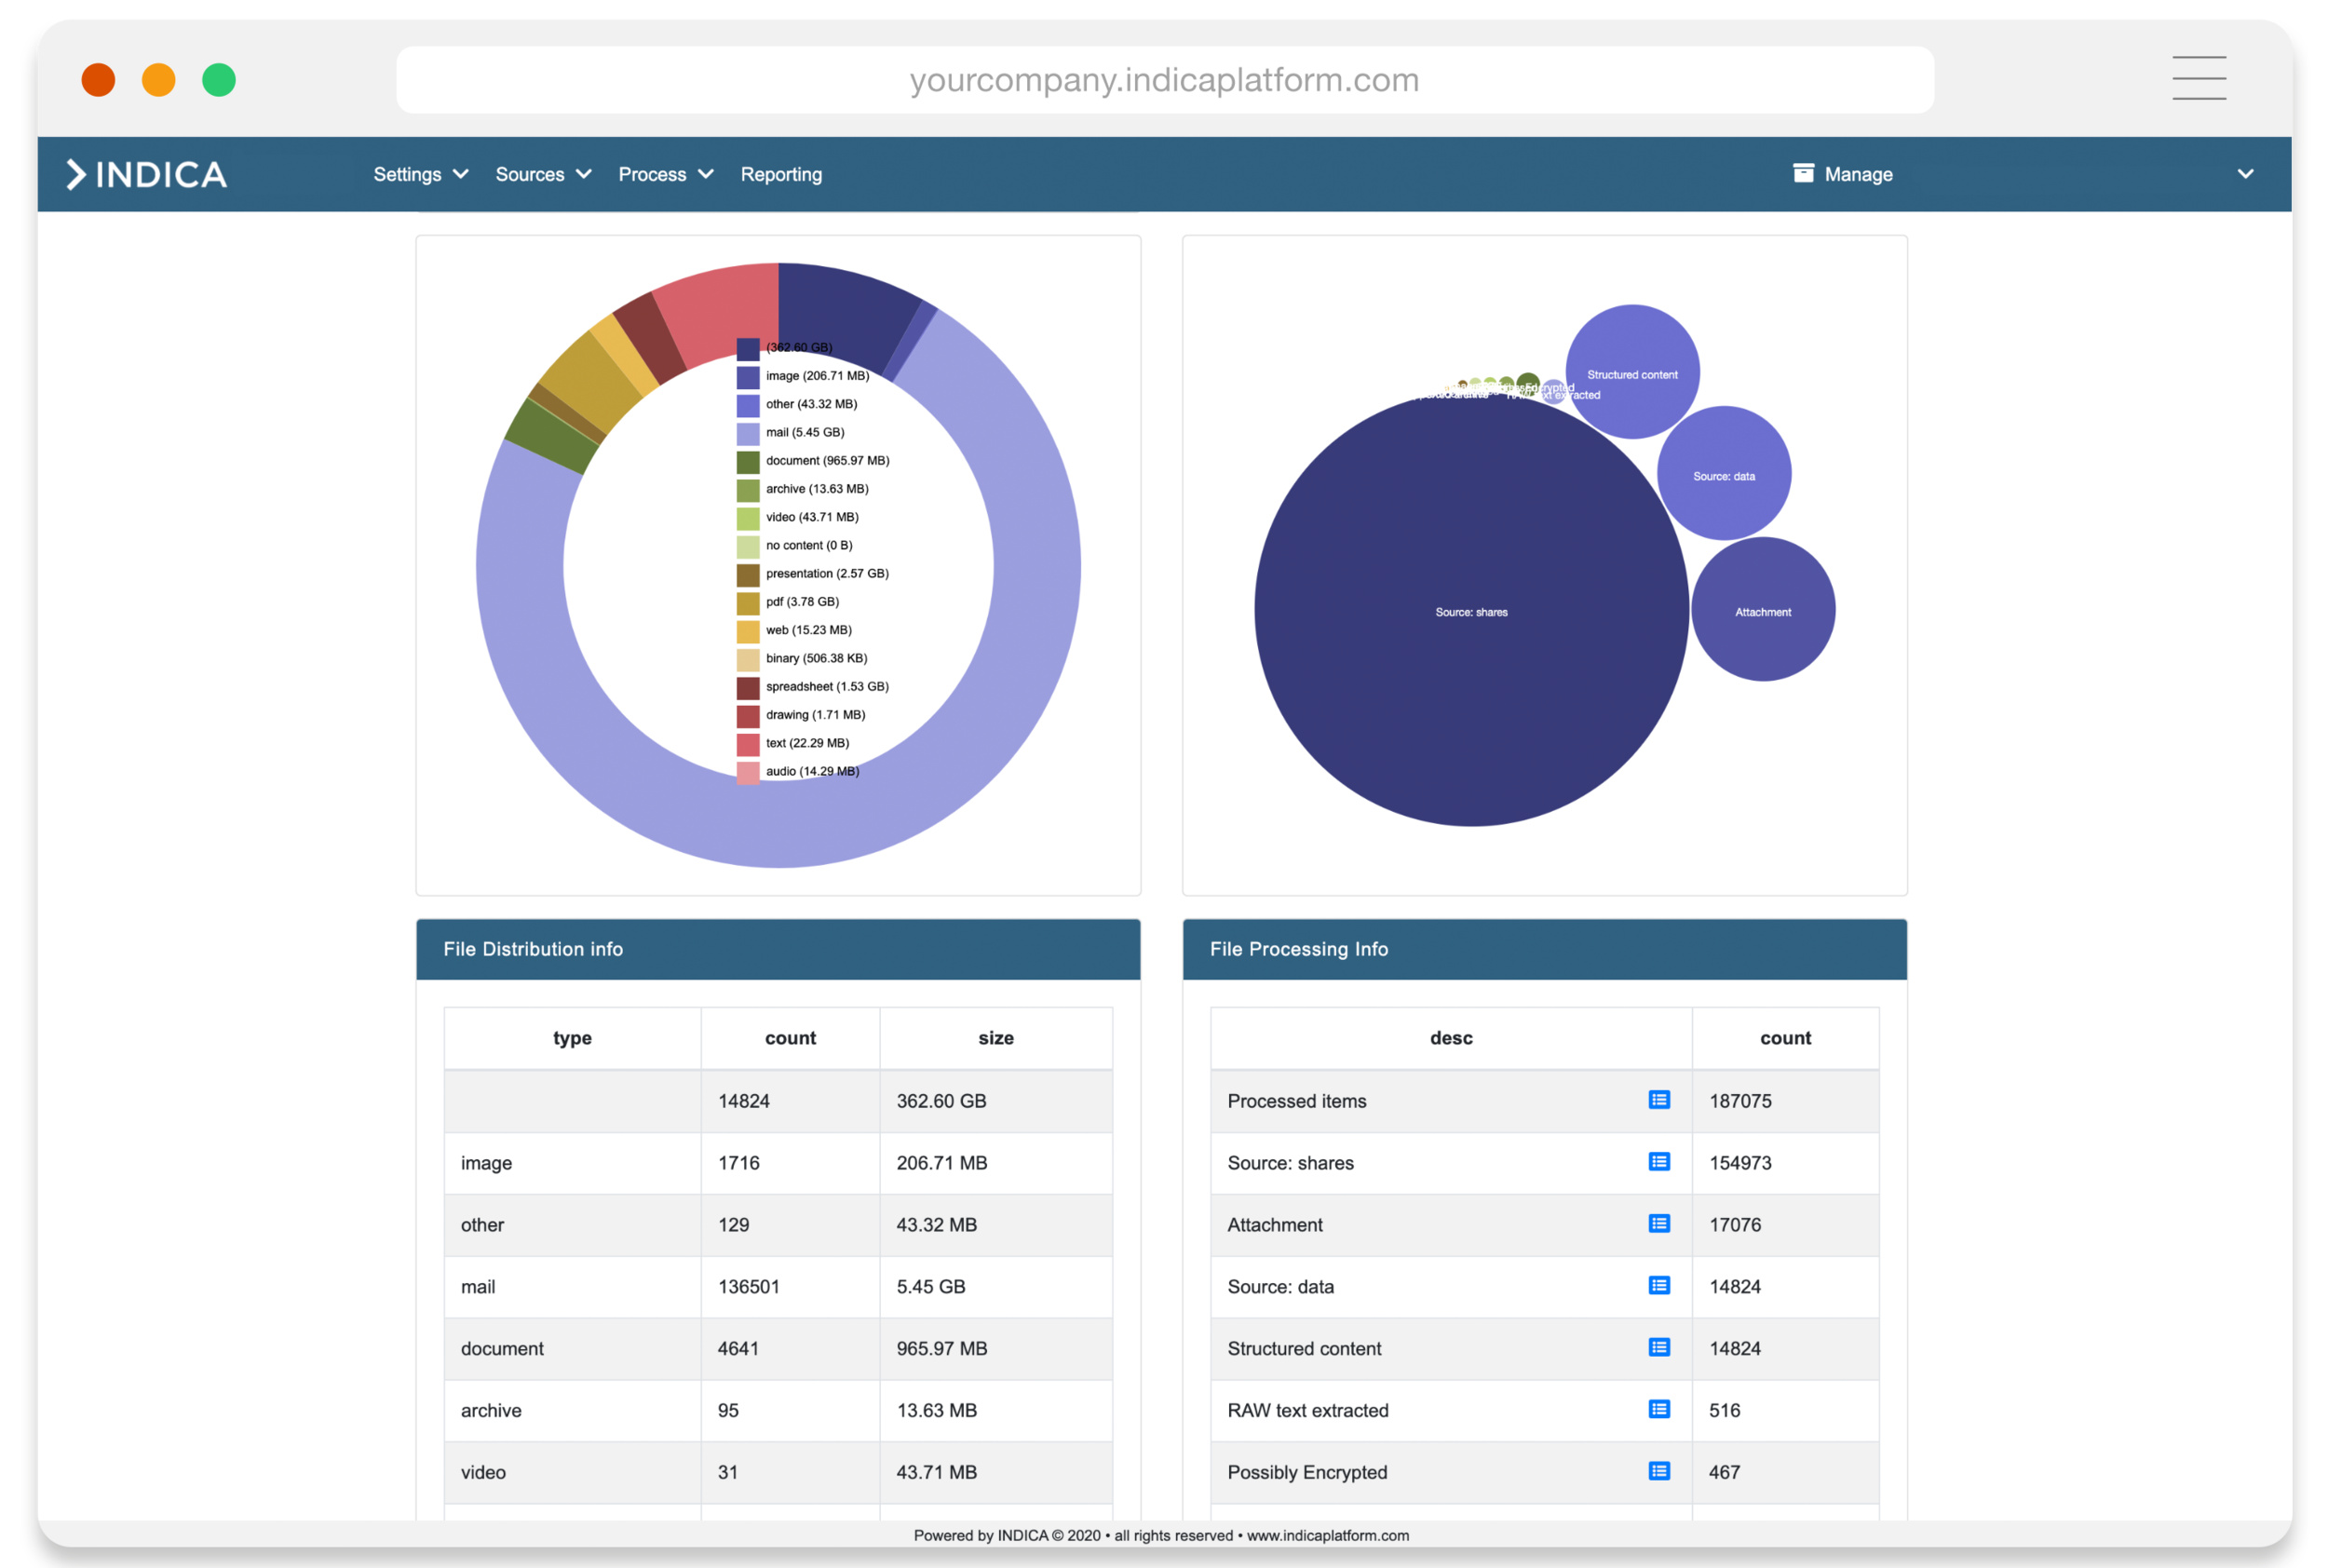The width and height of the screenshot is (2328, 1568).
Task: Toggle the audio entry in donut chart legend
Action: [x=811, y=771]
